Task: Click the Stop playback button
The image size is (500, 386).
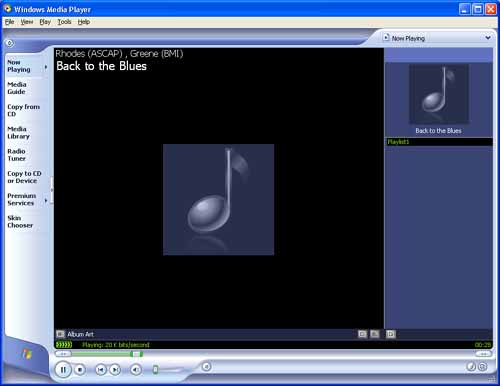Action: [80, 369]
